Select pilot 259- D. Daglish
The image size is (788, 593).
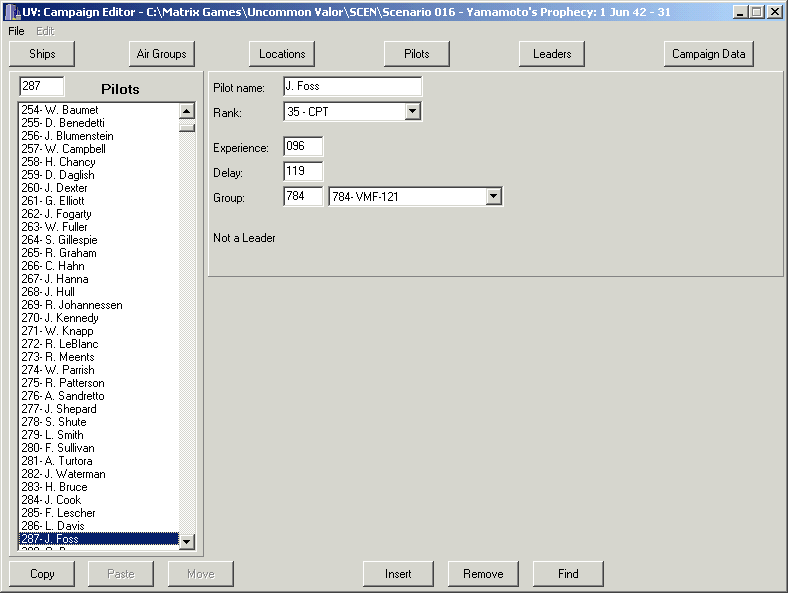coord(99,175)
